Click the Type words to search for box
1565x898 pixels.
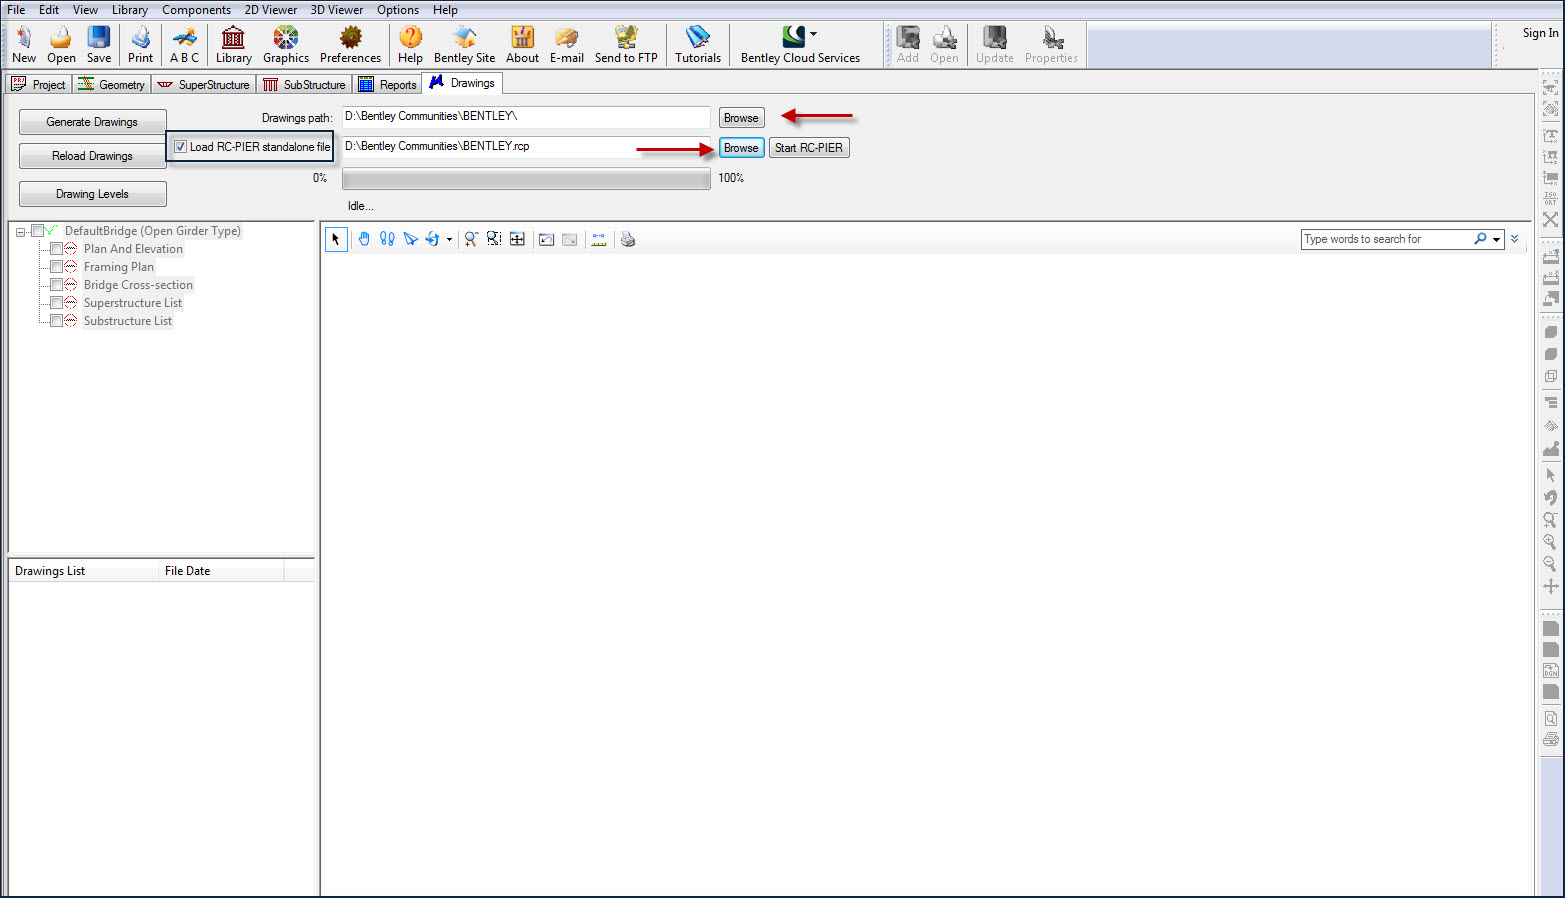click(1386, 239)
